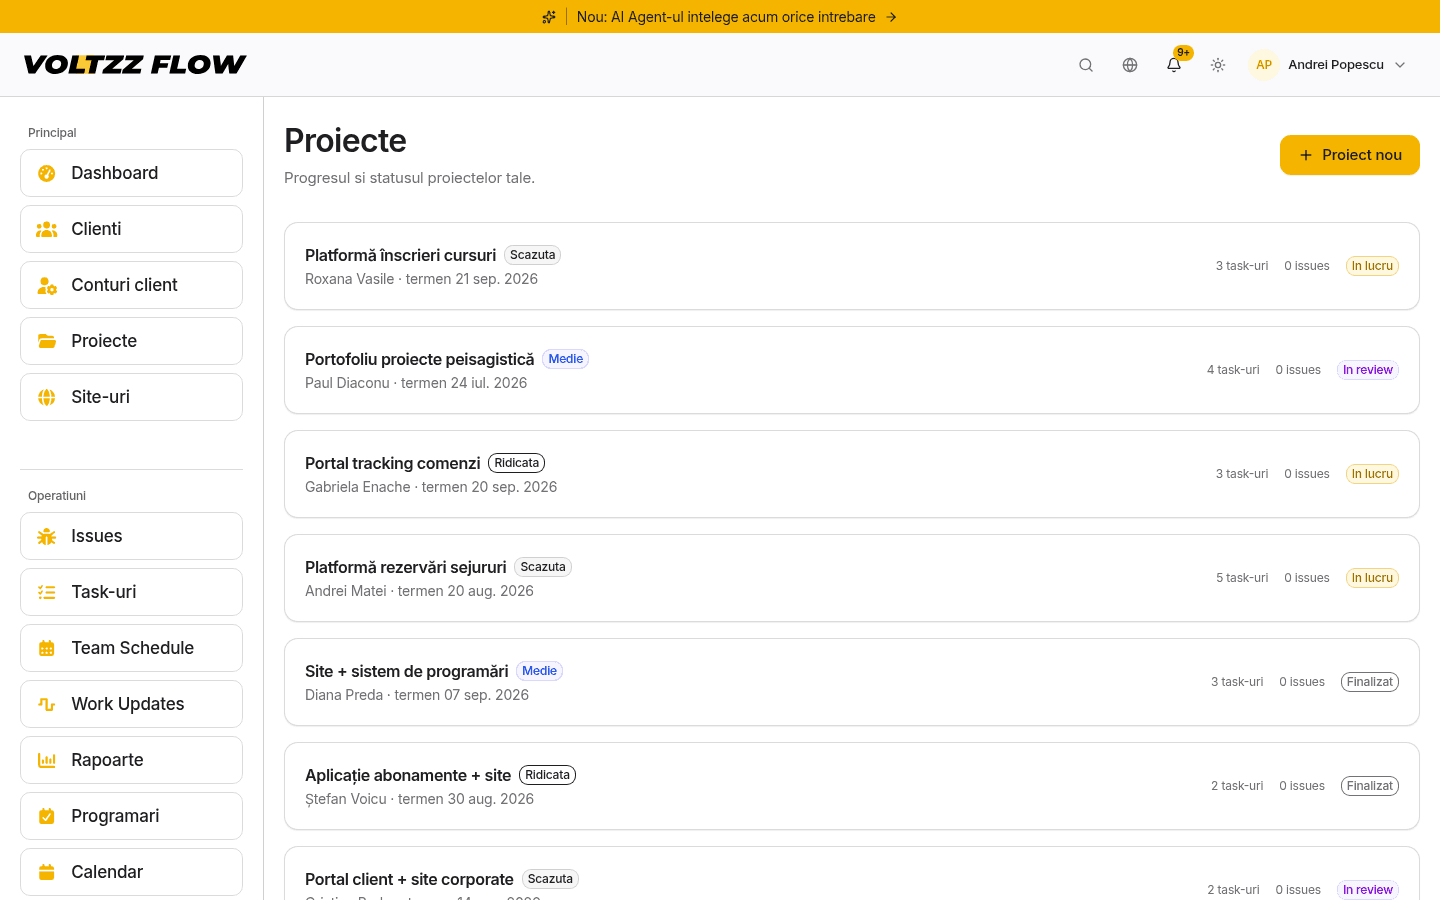Open project Platformă înscrieri cursuri
This screenshot has width=1440, height=900.
pos(852,266)
